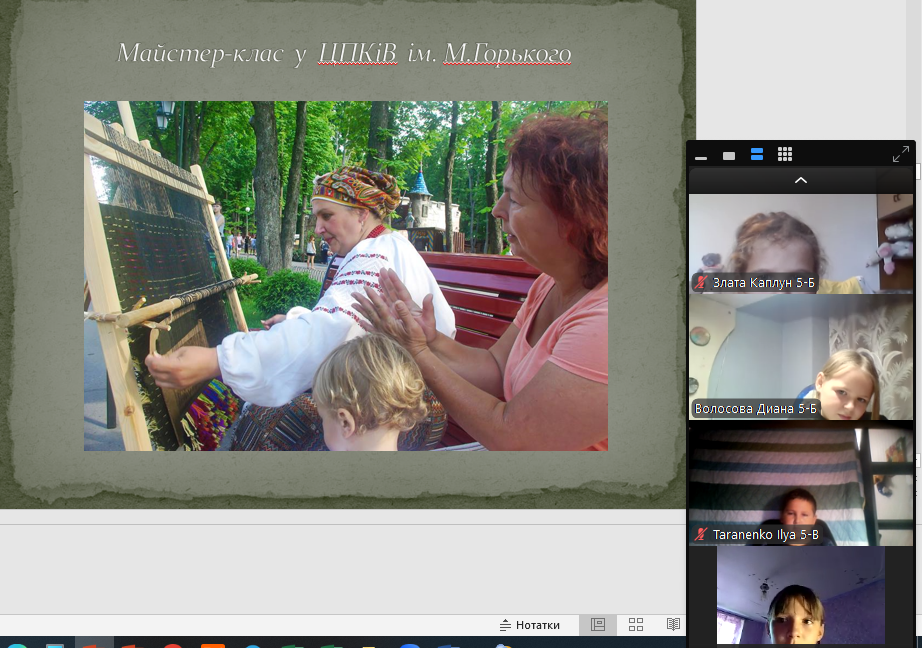922x648 pixels.
Task: Click the name label Злата Каплун 5-Б
Action: coord(763,283)
